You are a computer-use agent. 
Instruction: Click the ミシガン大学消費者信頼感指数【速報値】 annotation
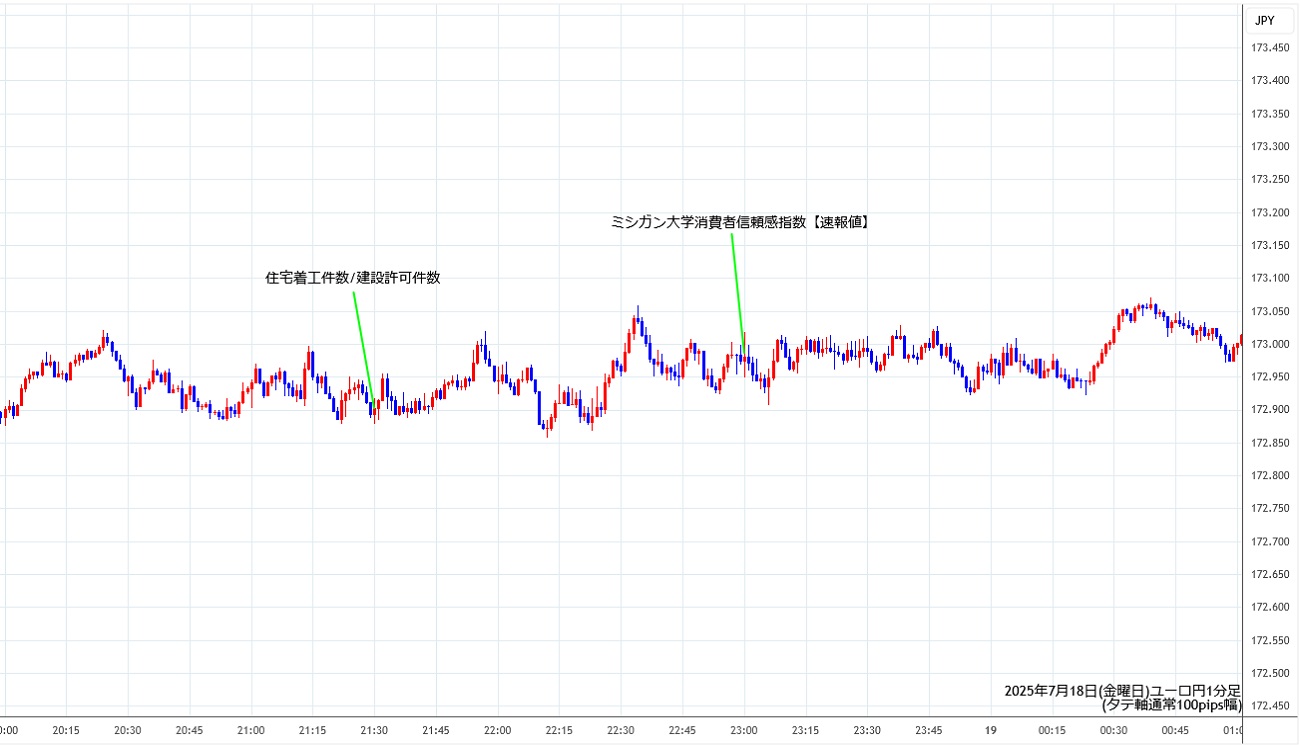click(741, 223)
